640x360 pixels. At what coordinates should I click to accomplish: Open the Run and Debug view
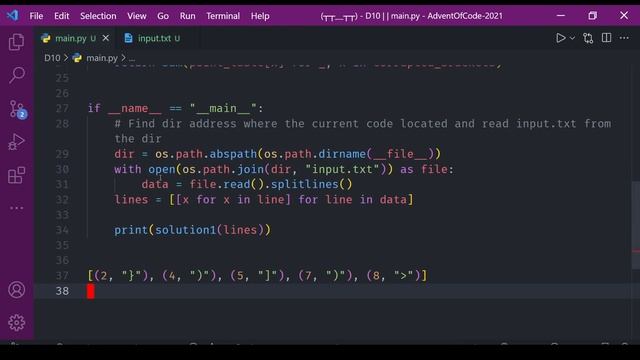click(16, 142)
